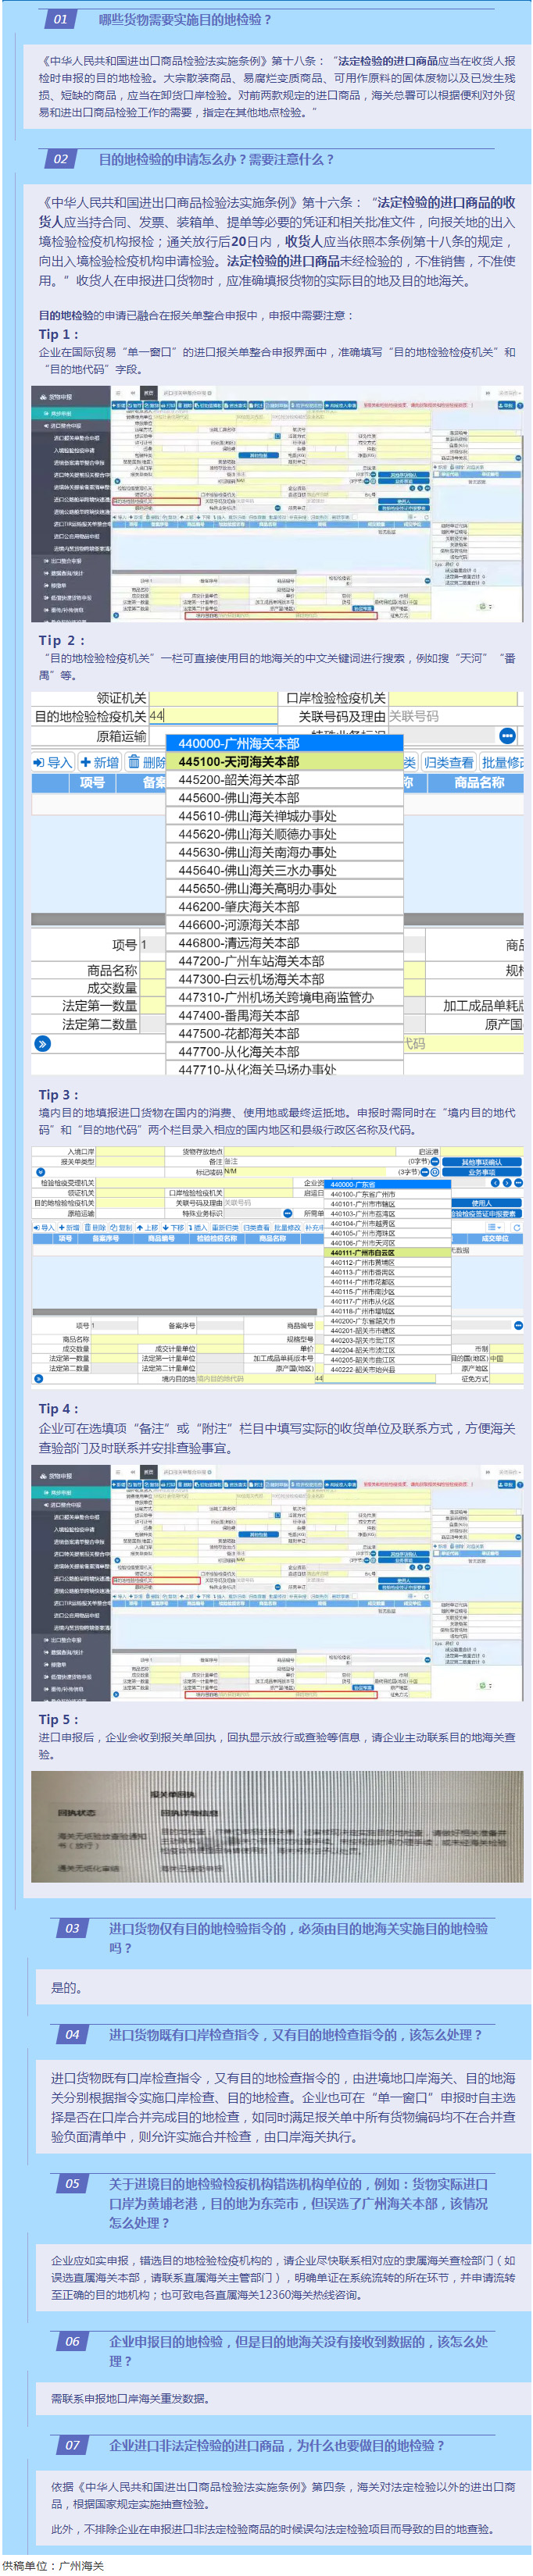533x2576 pixels.
Task: Select 447400-番禺海关本部 option
Action: click(x=284, y=1015)
